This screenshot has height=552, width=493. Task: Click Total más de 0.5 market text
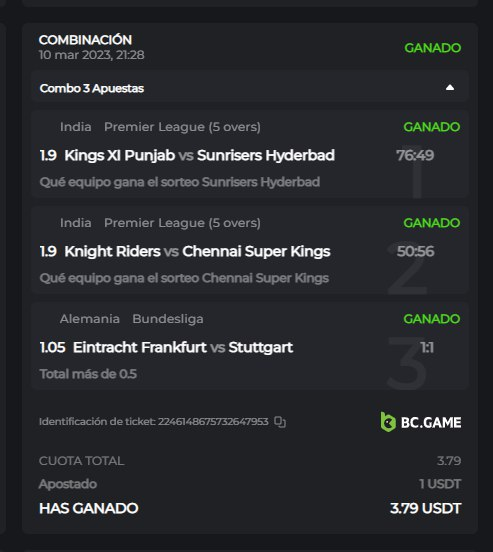tap(88, 374)
